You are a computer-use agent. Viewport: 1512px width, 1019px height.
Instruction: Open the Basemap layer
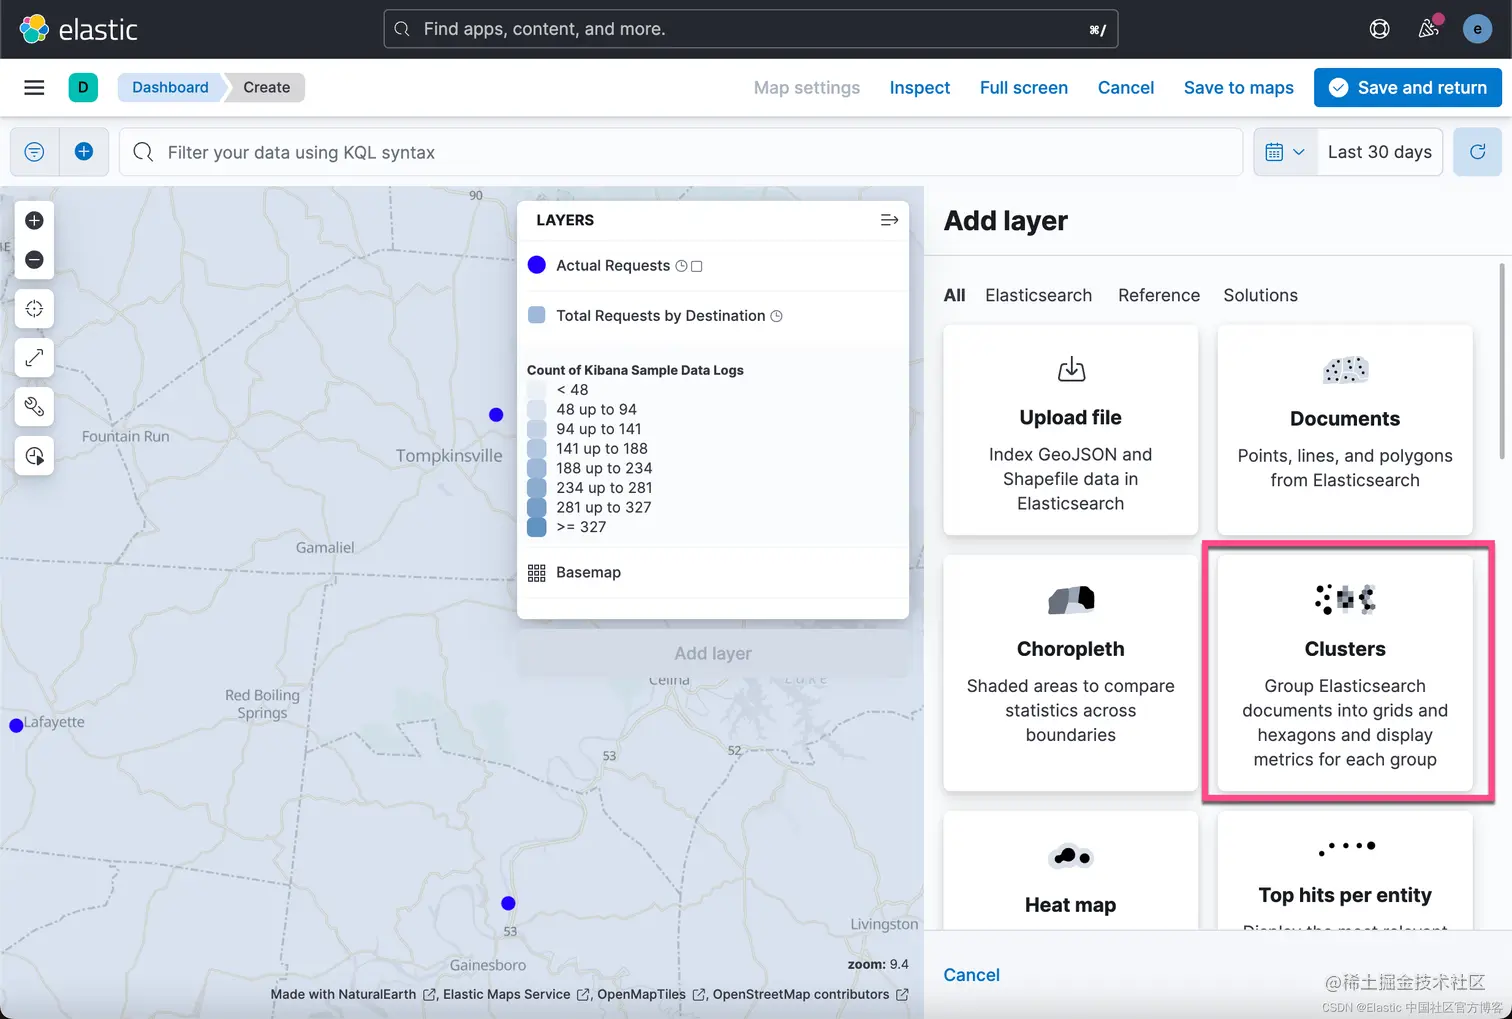coord(588,573)
